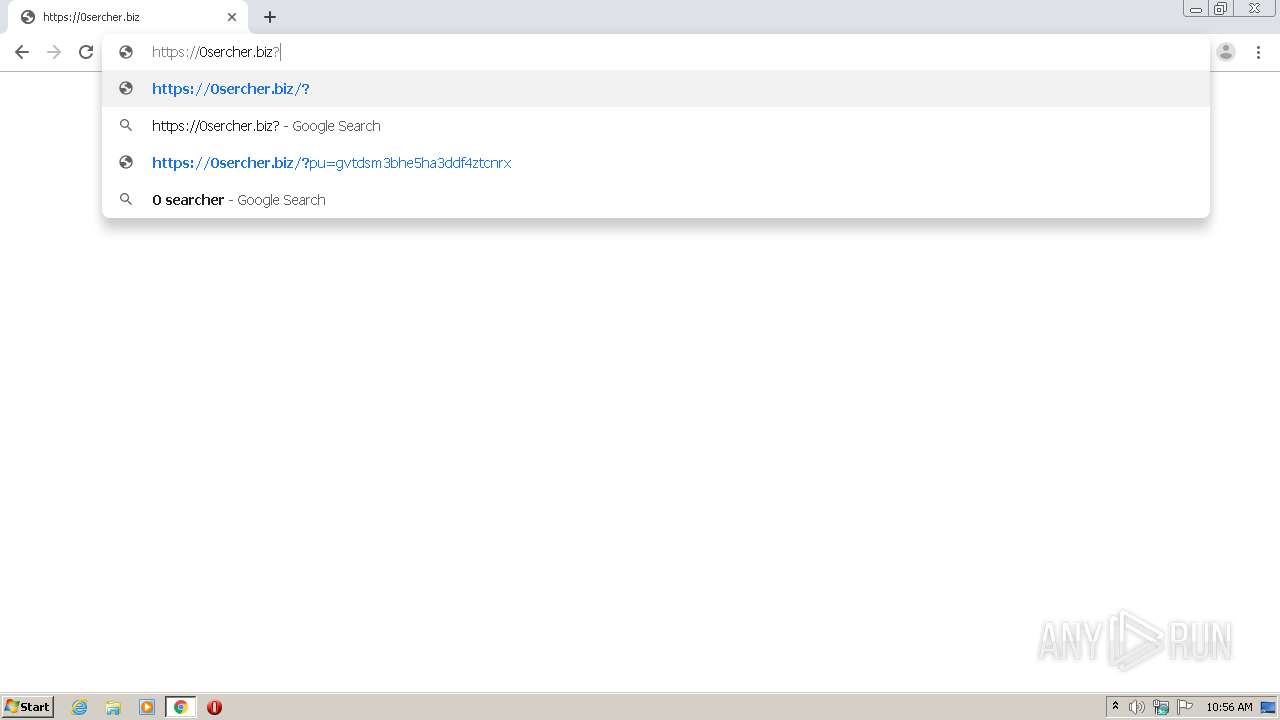Reload the current page
1280x720 pixels.
point(86,52)
